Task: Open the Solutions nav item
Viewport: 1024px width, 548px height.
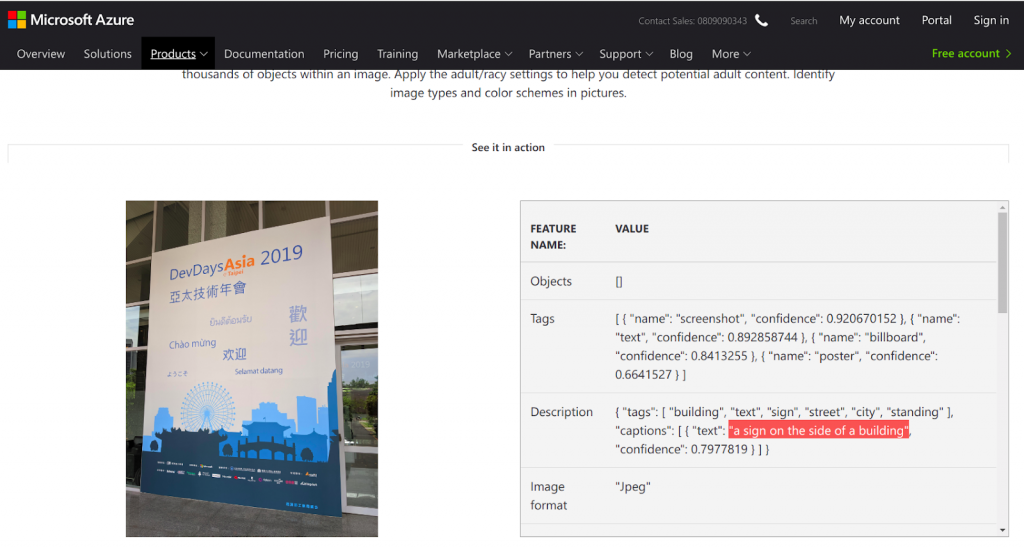Action: tap(107, 54)
